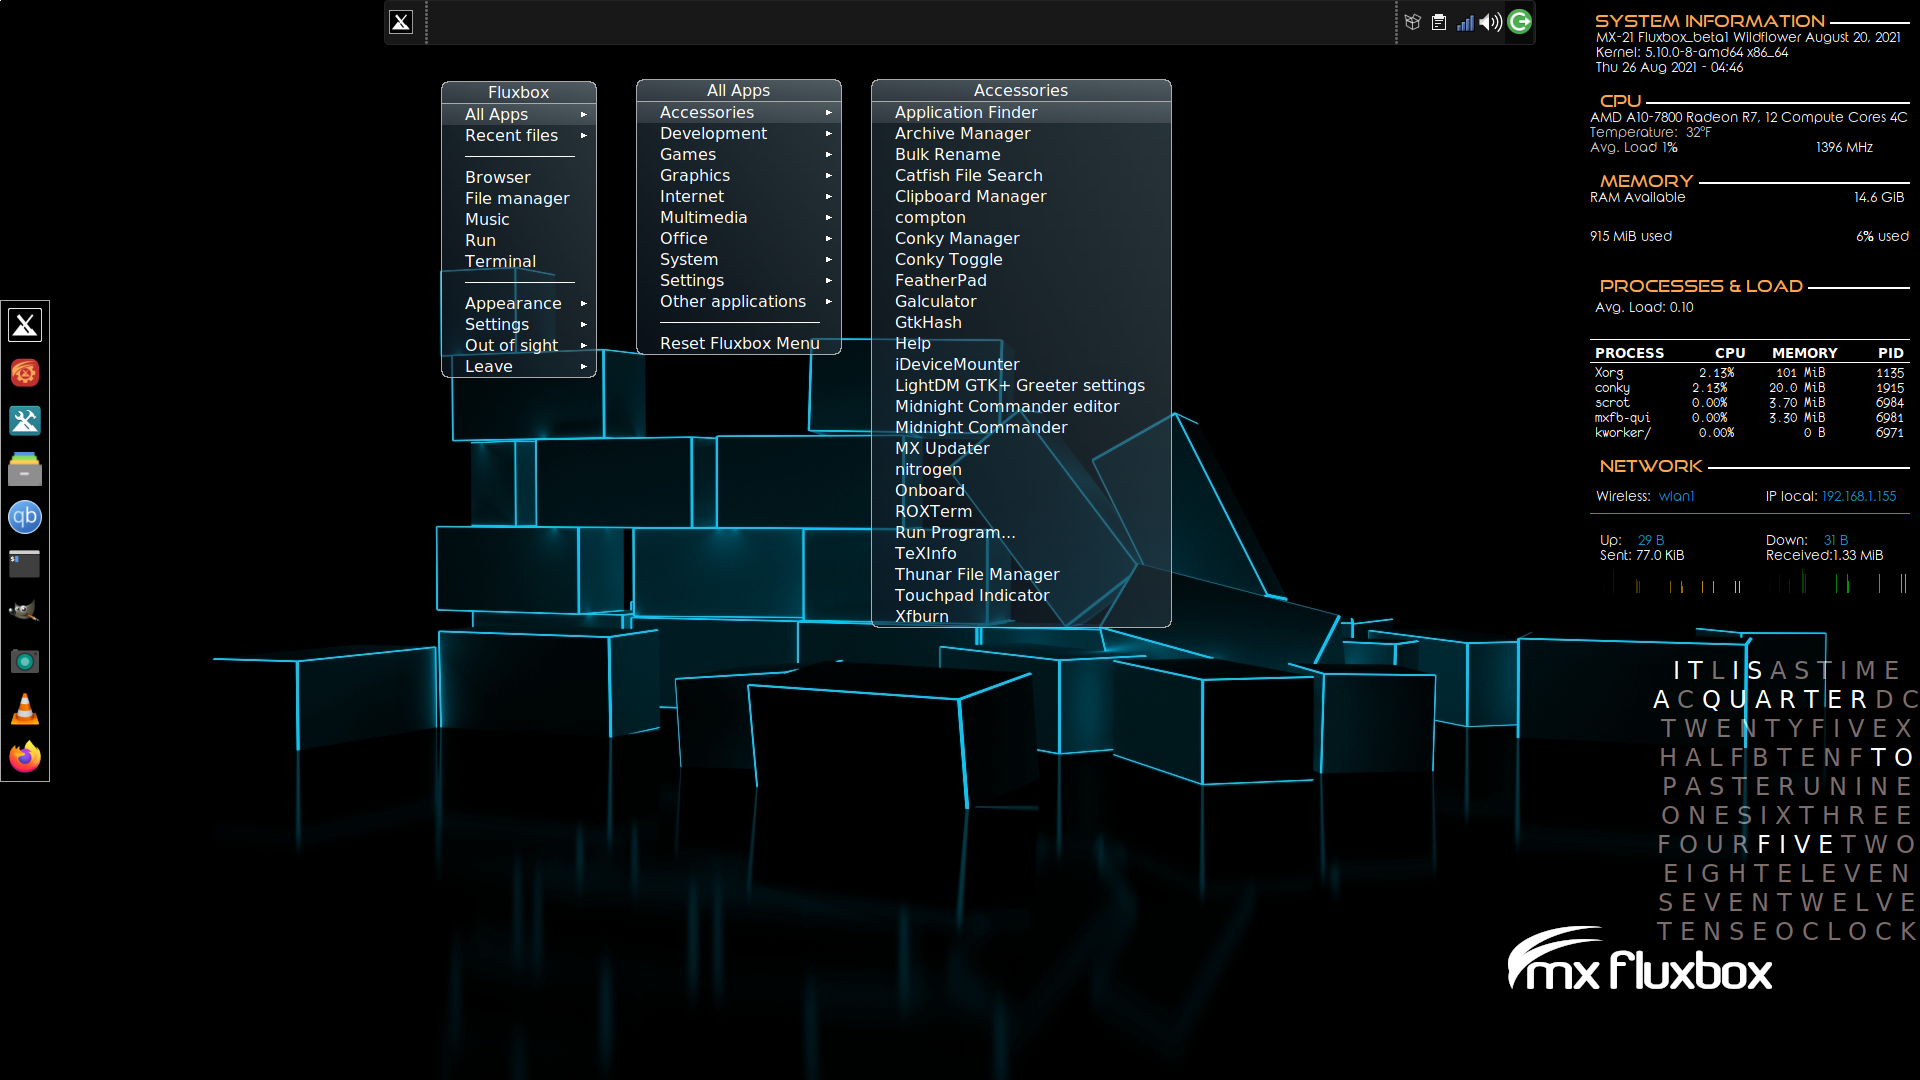1920x1080 pixels.
Task: Open Graphics category in All Apps
Action: [x=738, y=176]
